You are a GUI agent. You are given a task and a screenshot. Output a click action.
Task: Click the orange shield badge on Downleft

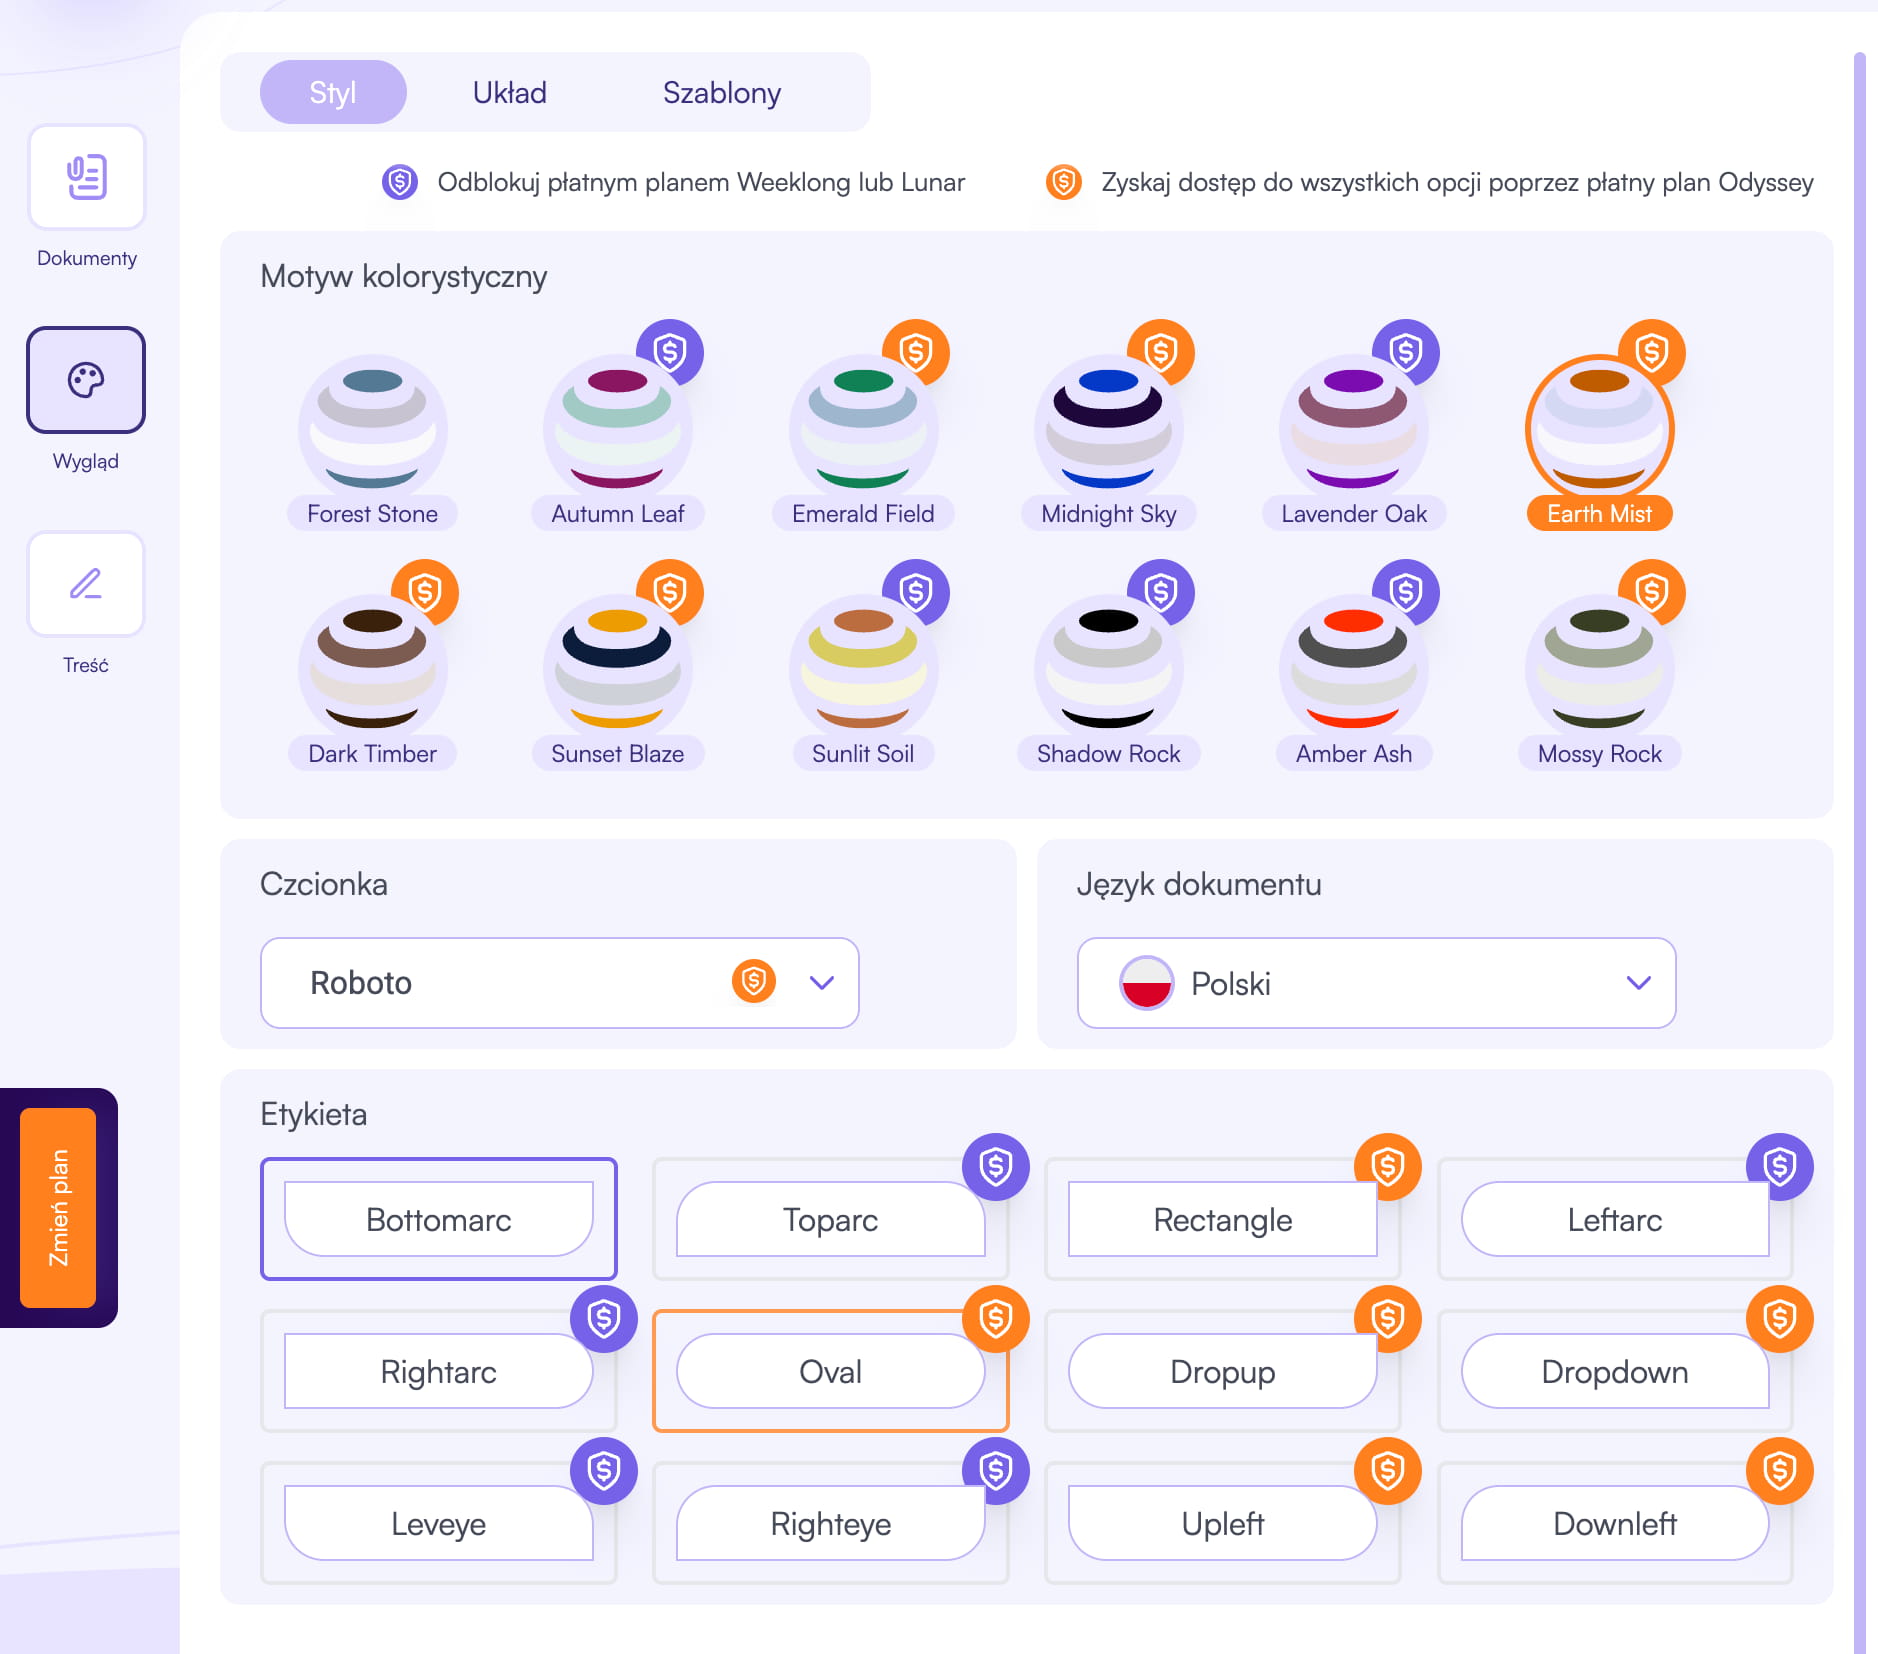[x=1779, y=1470]
